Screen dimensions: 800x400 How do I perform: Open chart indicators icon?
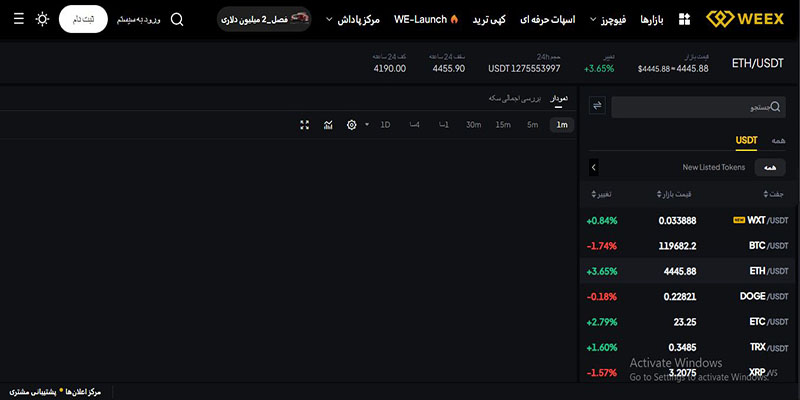pyautogui.click(x=328, y=125)
